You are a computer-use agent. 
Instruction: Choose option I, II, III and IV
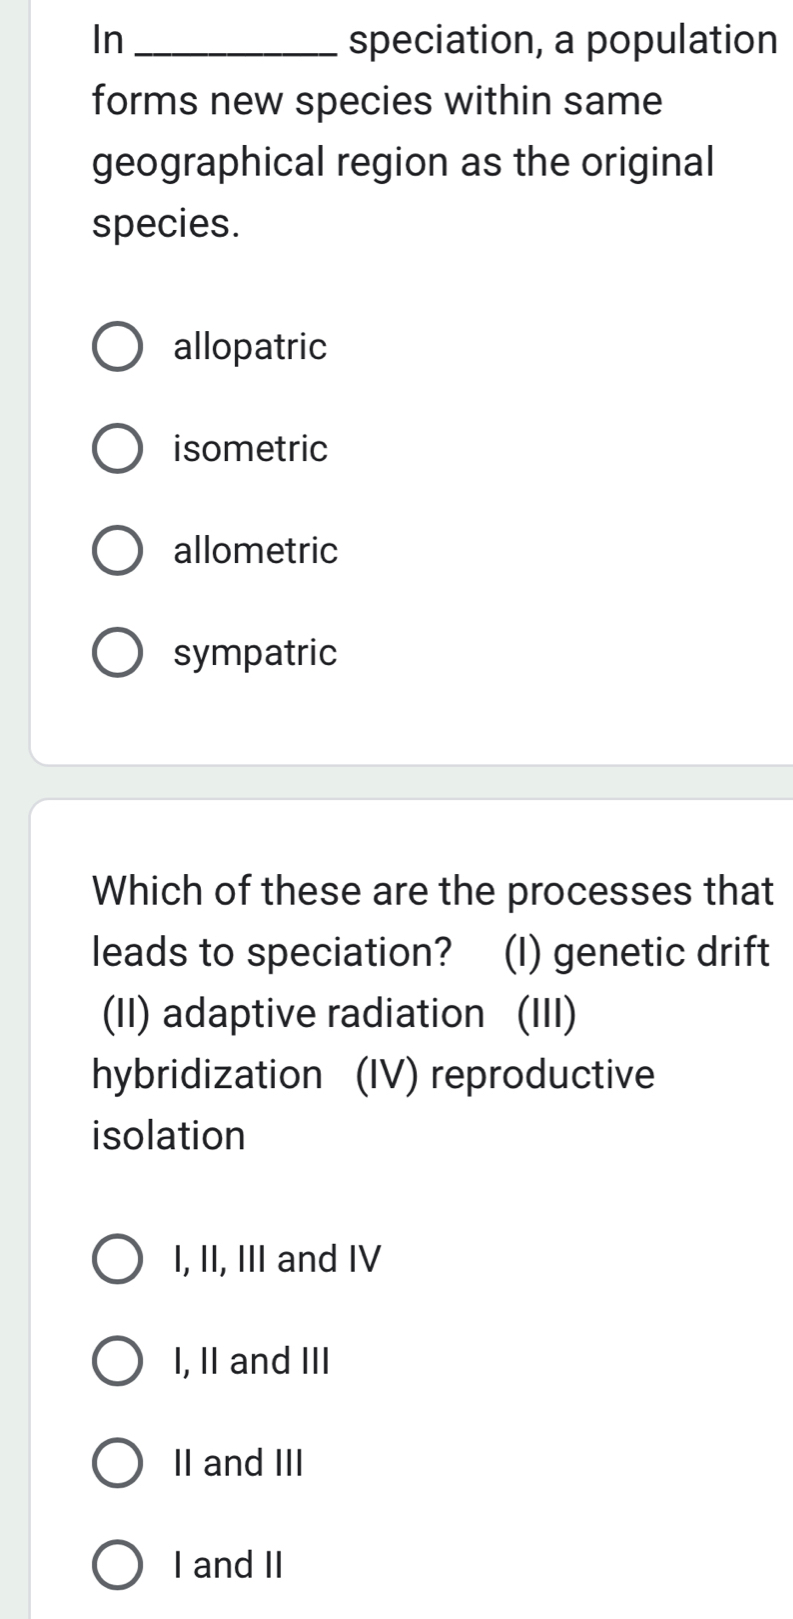120,1261
